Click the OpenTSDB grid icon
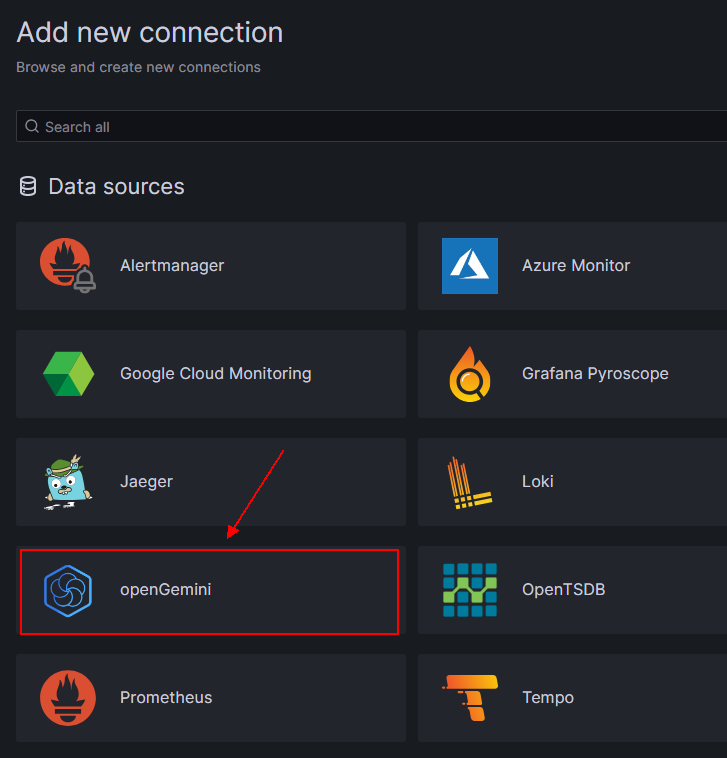This screenshot has height=758, width=727. coord(470,590)
